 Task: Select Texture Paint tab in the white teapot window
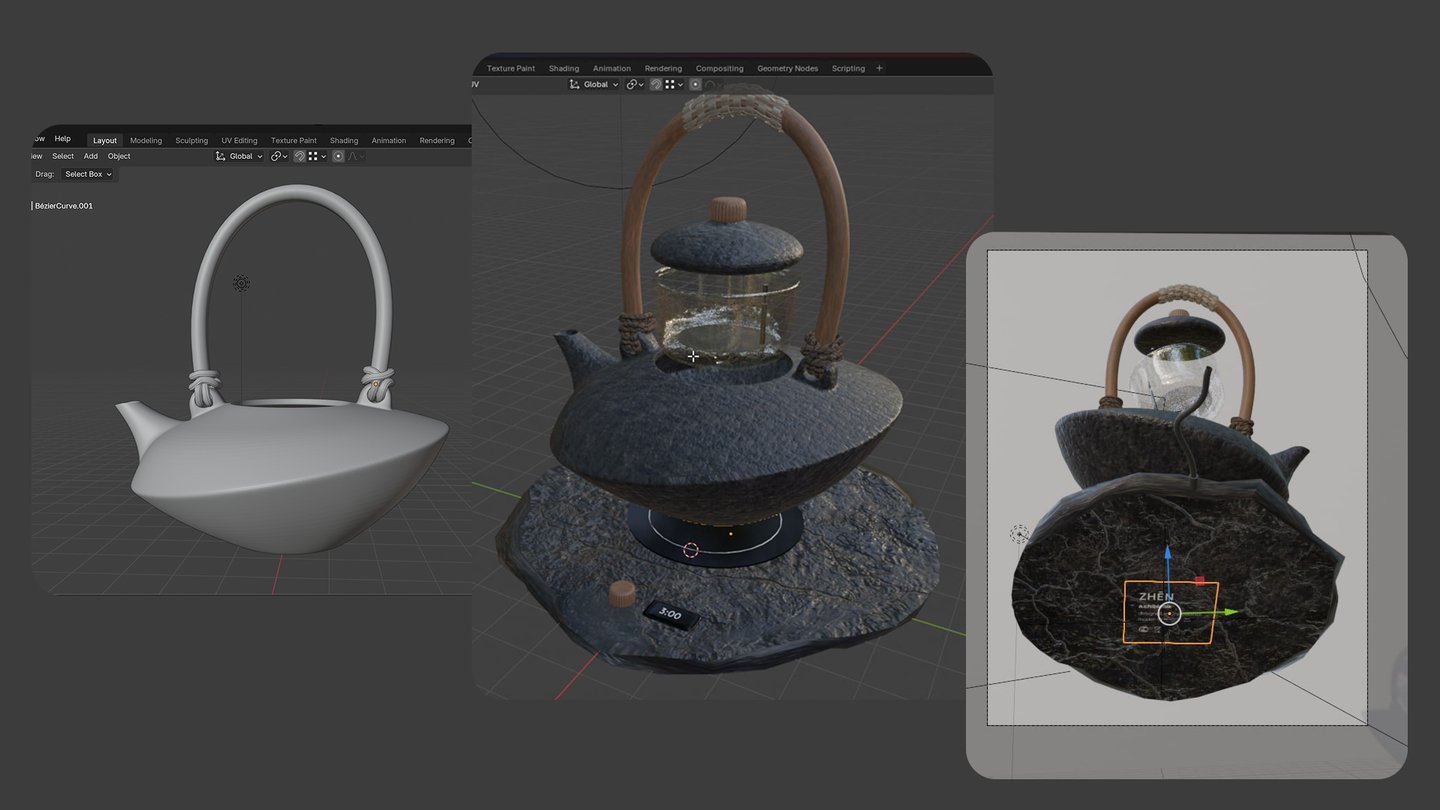294,141
